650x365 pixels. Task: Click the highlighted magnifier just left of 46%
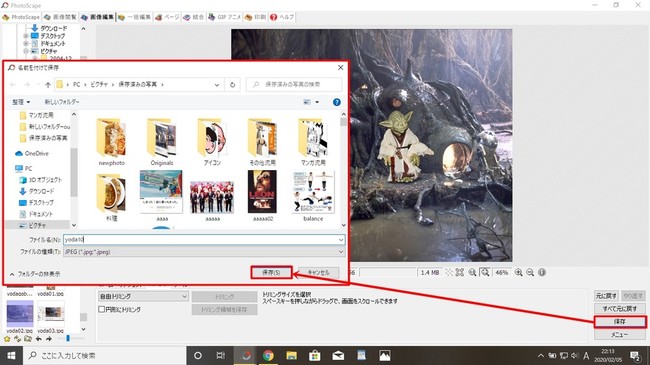(485, 273)
